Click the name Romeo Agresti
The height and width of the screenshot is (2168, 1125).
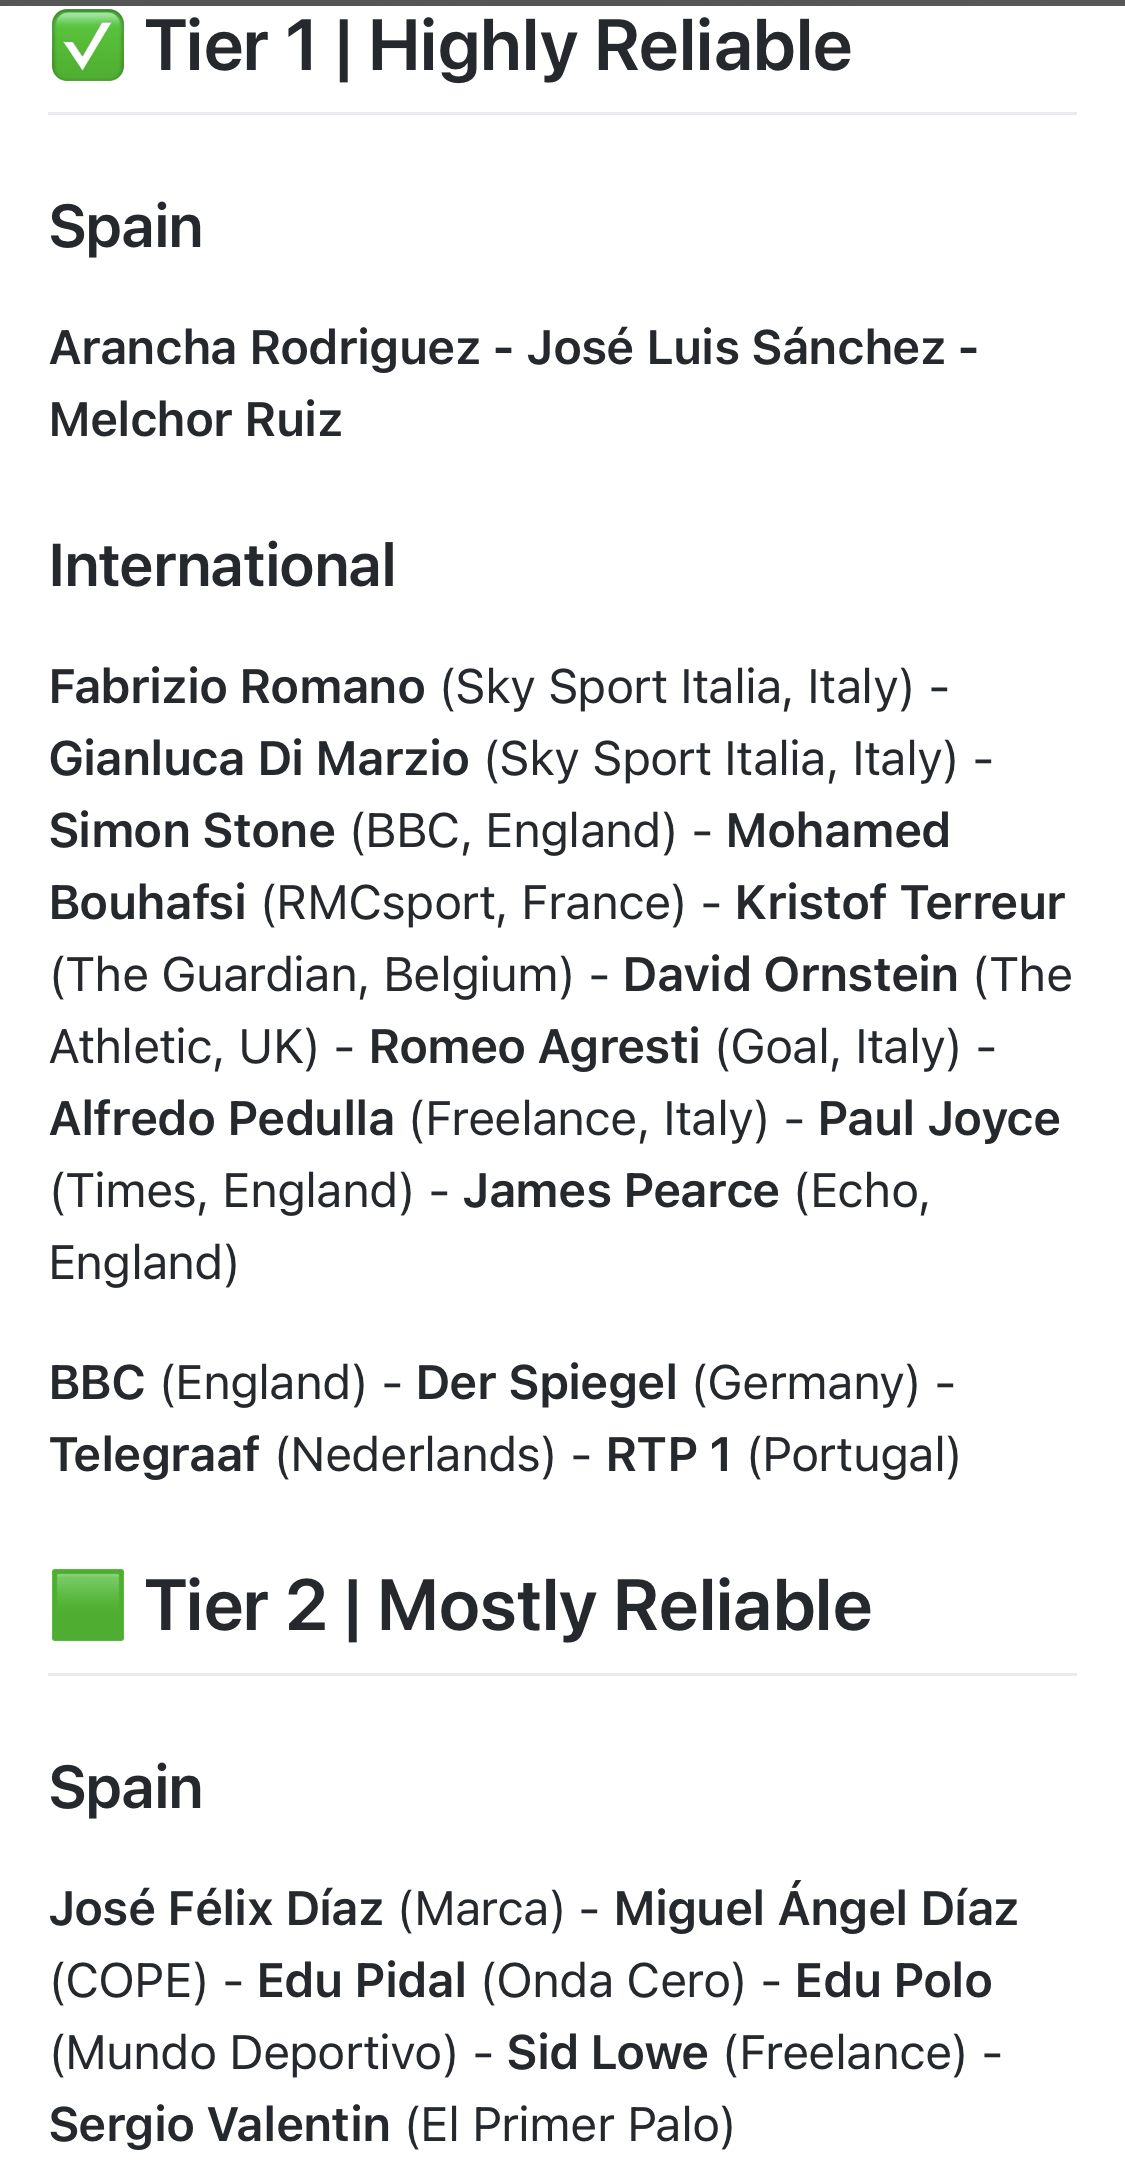pyautogui.click(x=534, y=1047)
